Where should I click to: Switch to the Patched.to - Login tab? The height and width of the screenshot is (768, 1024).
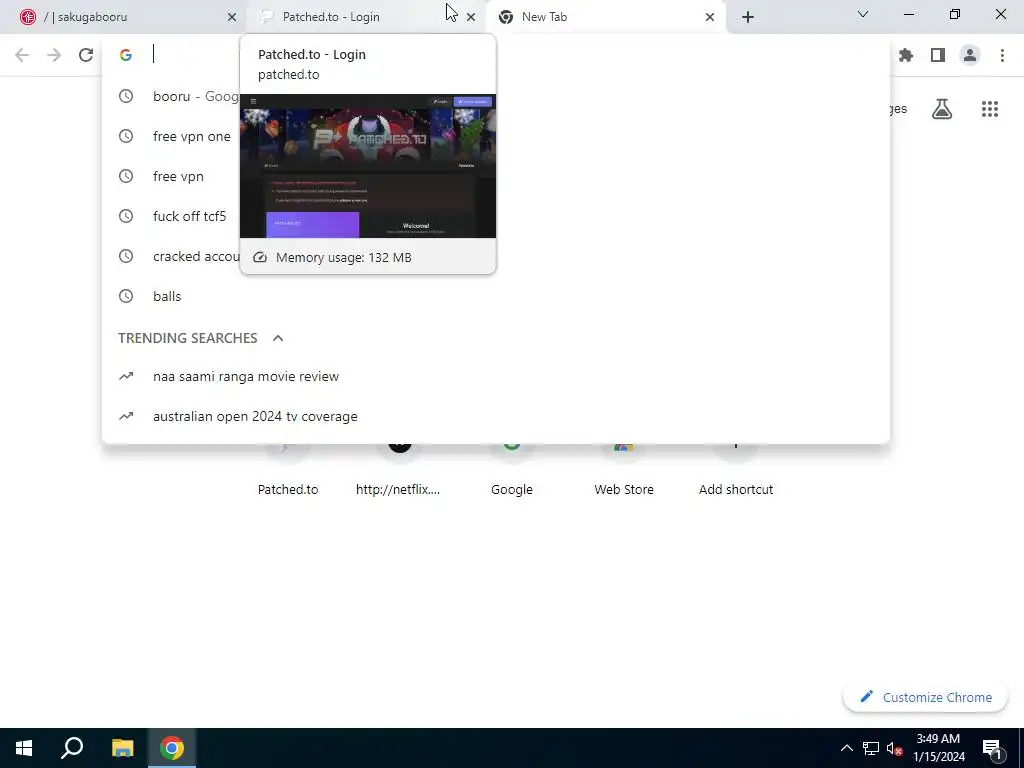(366, 17)
